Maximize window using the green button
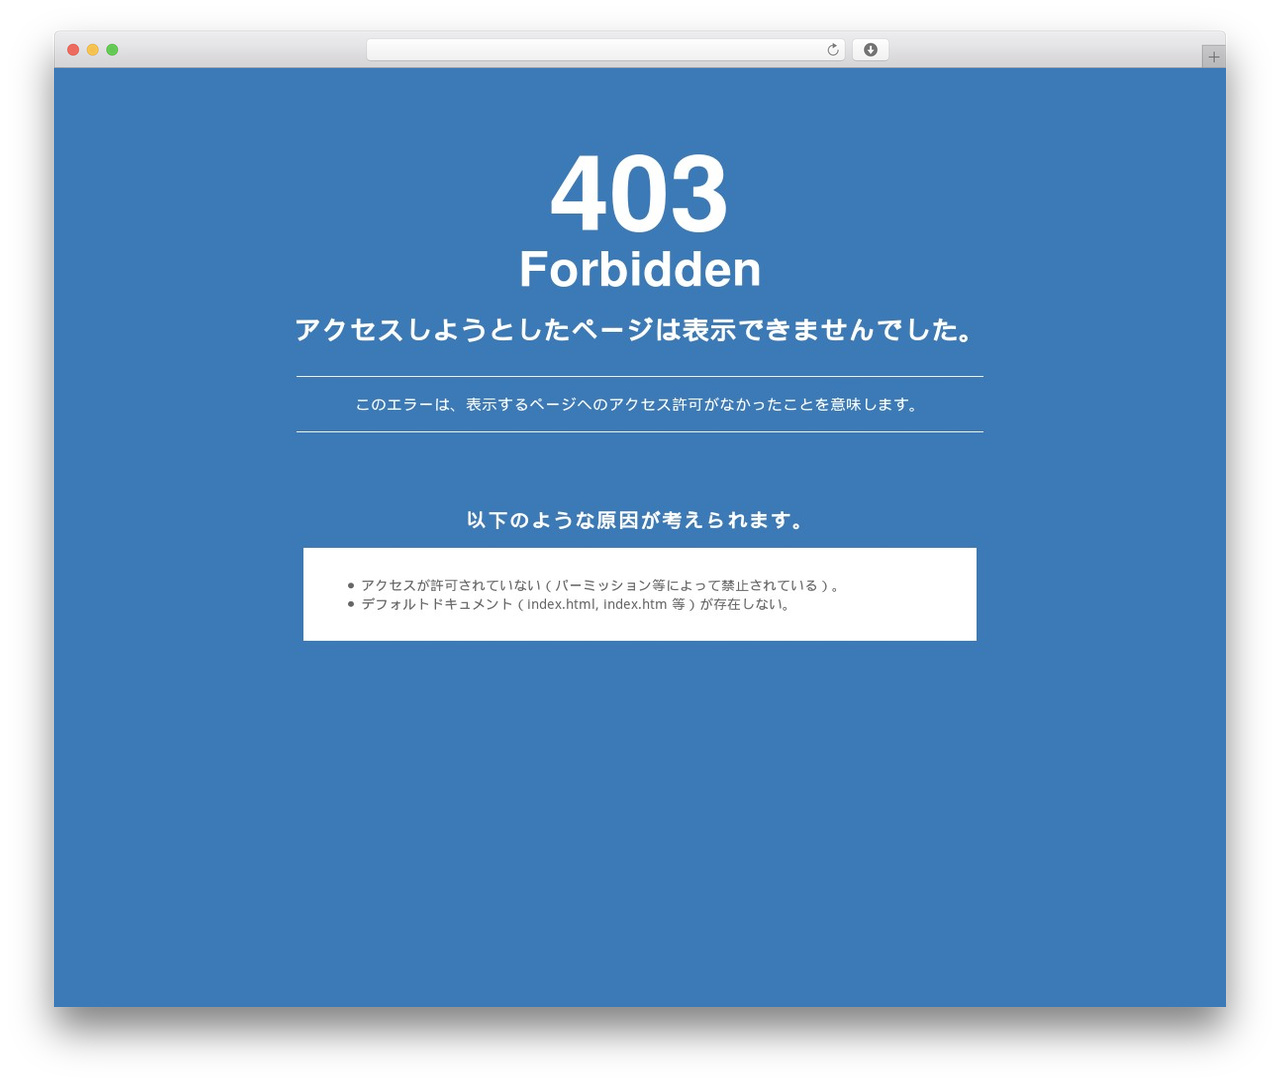Image resolution: width=1280 pixels, height=1084 pixels. click(x=112, y=50)
